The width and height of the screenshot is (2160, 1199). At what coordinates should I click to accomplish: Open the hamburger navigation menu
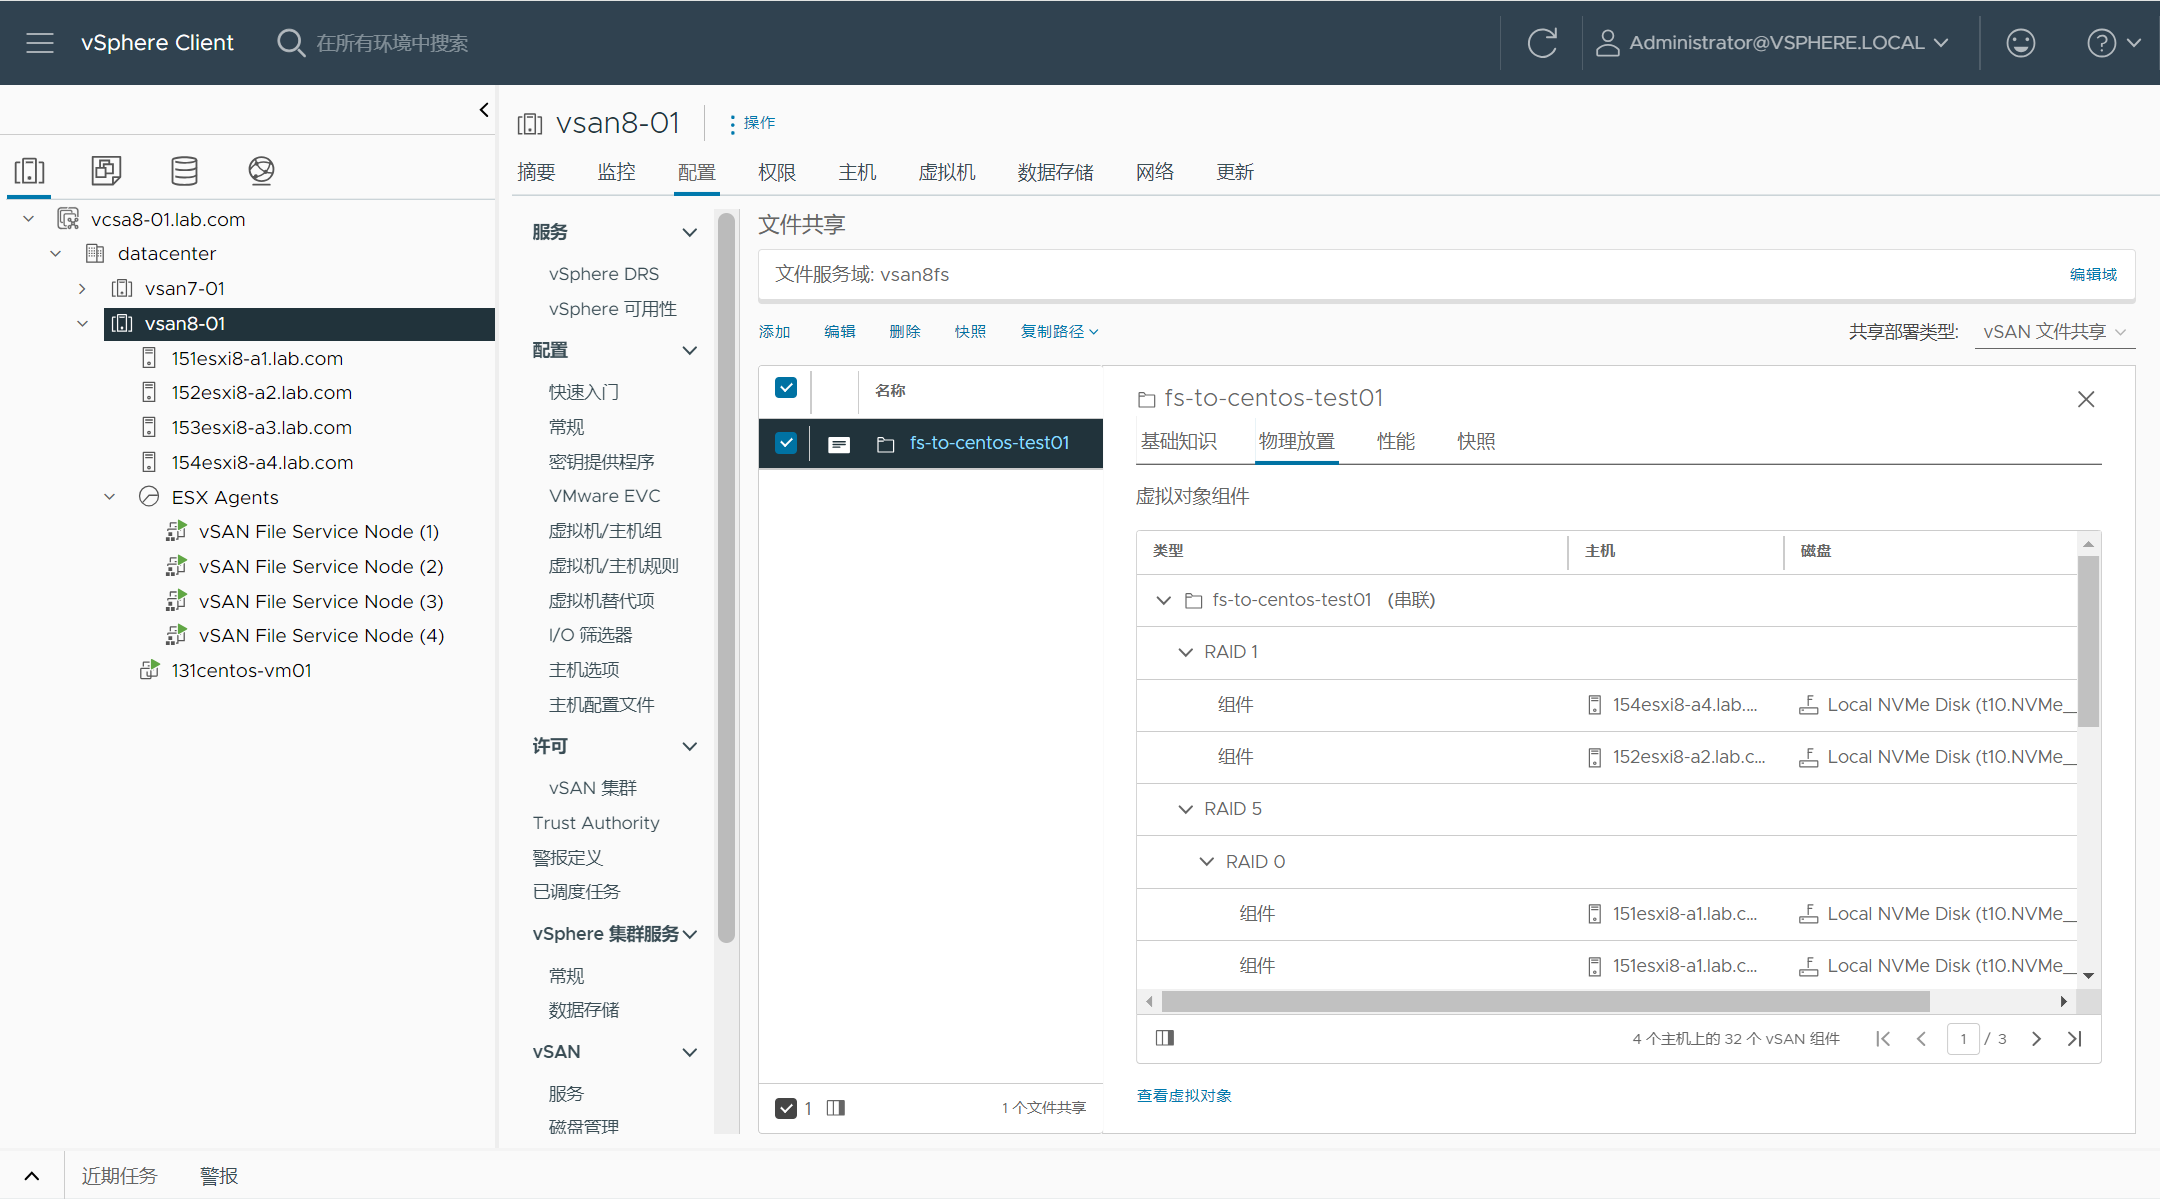pos(40,43)
